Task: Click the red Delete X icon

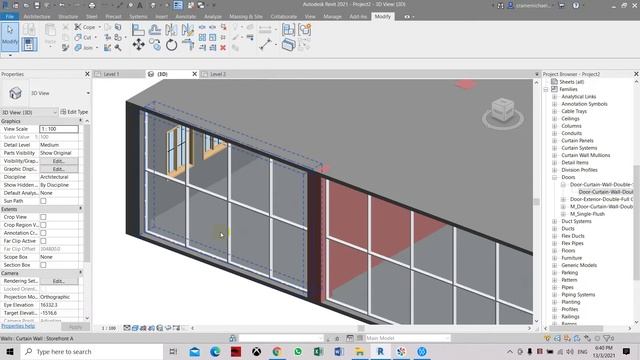Action: pos(223,48)
